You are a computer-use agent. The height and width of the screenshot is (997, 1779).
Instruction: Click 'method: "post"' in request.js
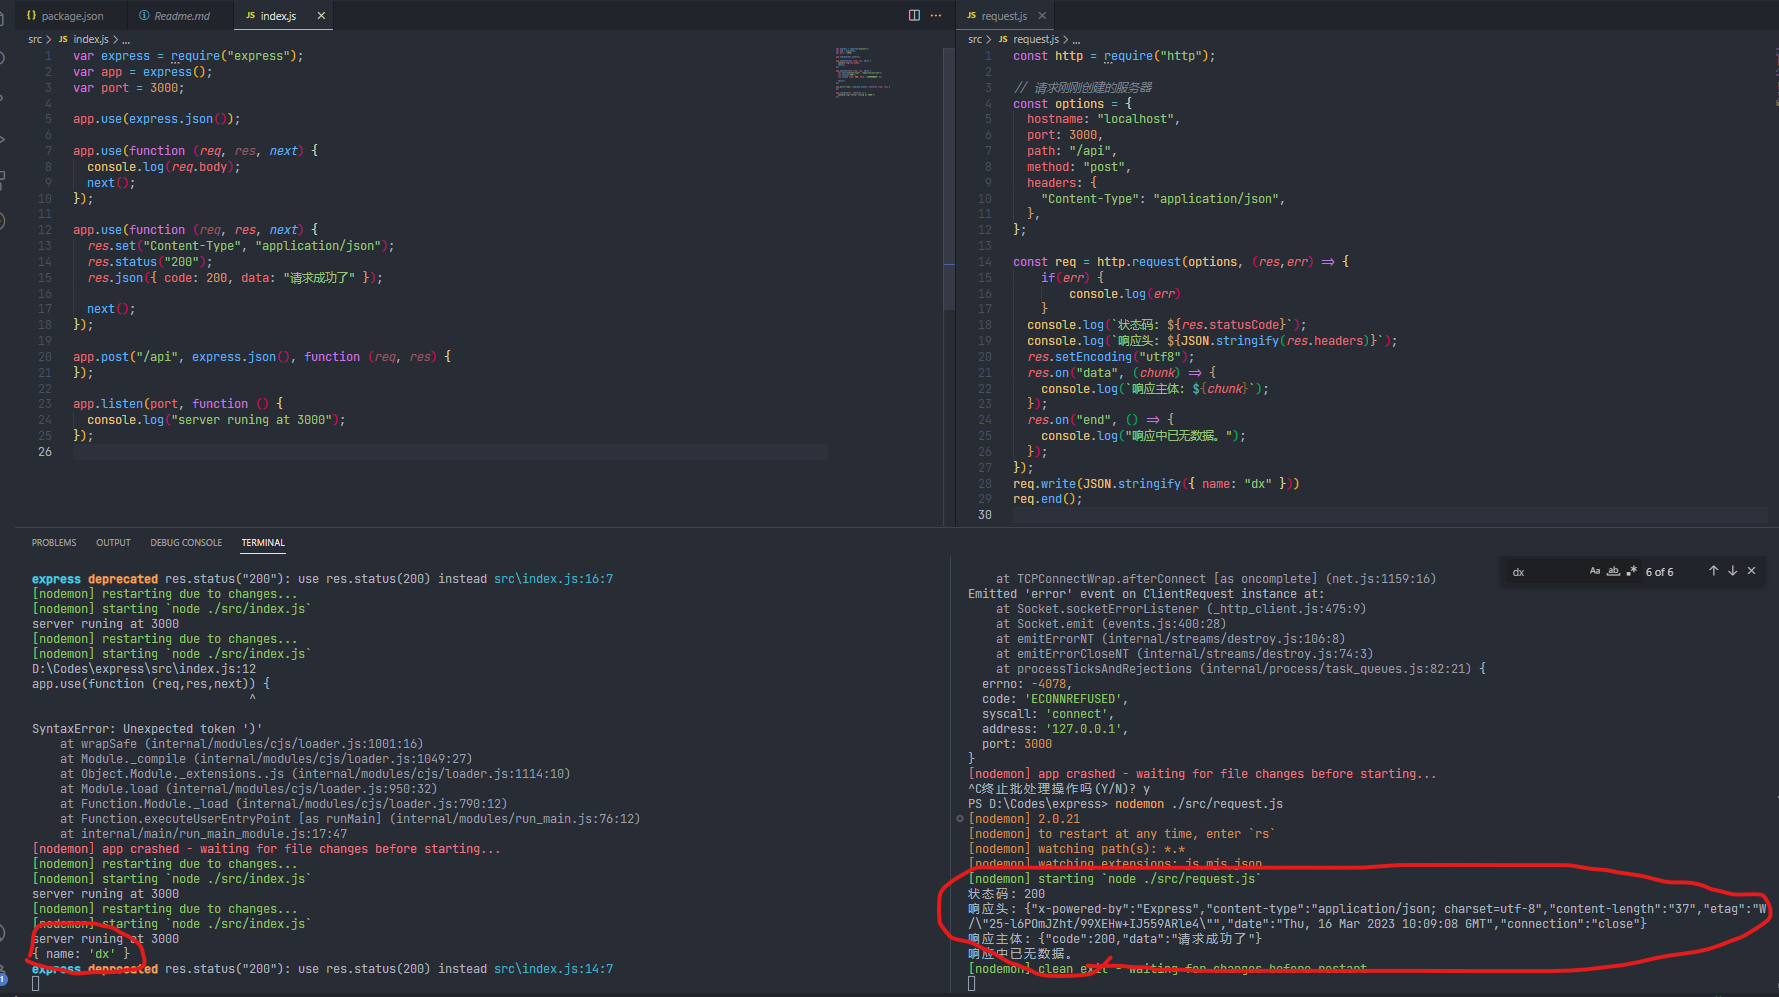click(x=1079, y=167)
